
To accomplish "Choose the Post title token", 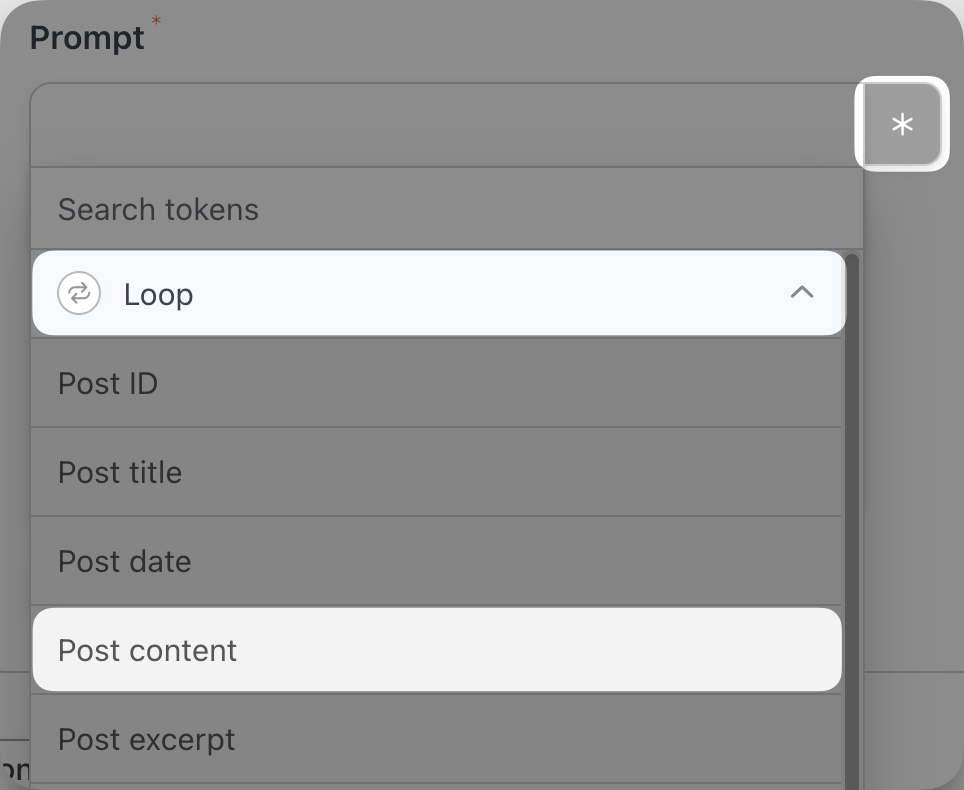I will 436,472.
